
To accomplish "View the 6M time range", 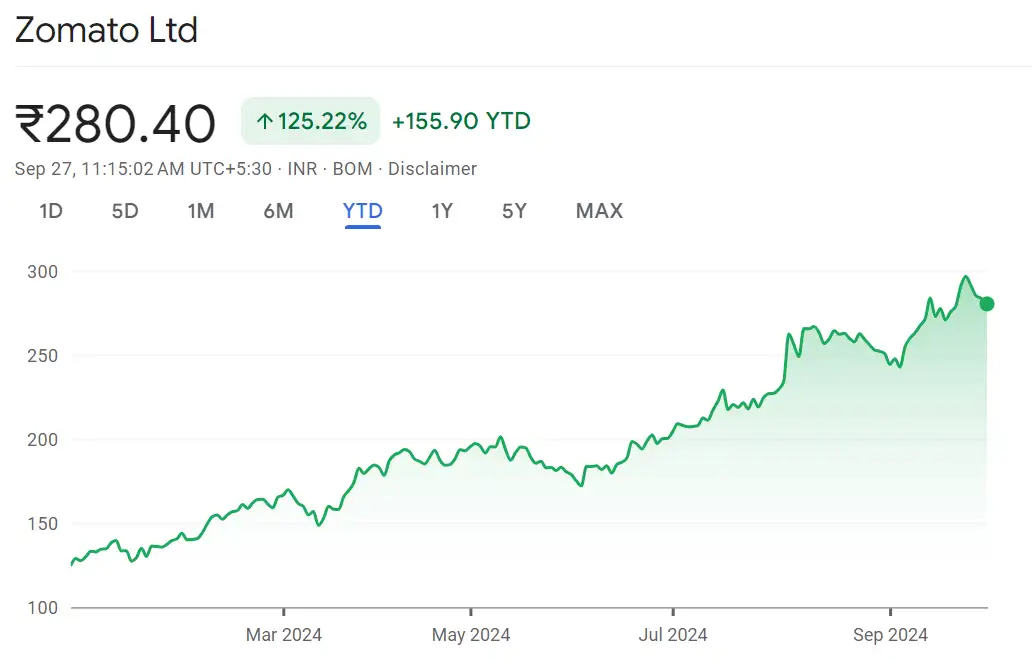I will point(279,211).
